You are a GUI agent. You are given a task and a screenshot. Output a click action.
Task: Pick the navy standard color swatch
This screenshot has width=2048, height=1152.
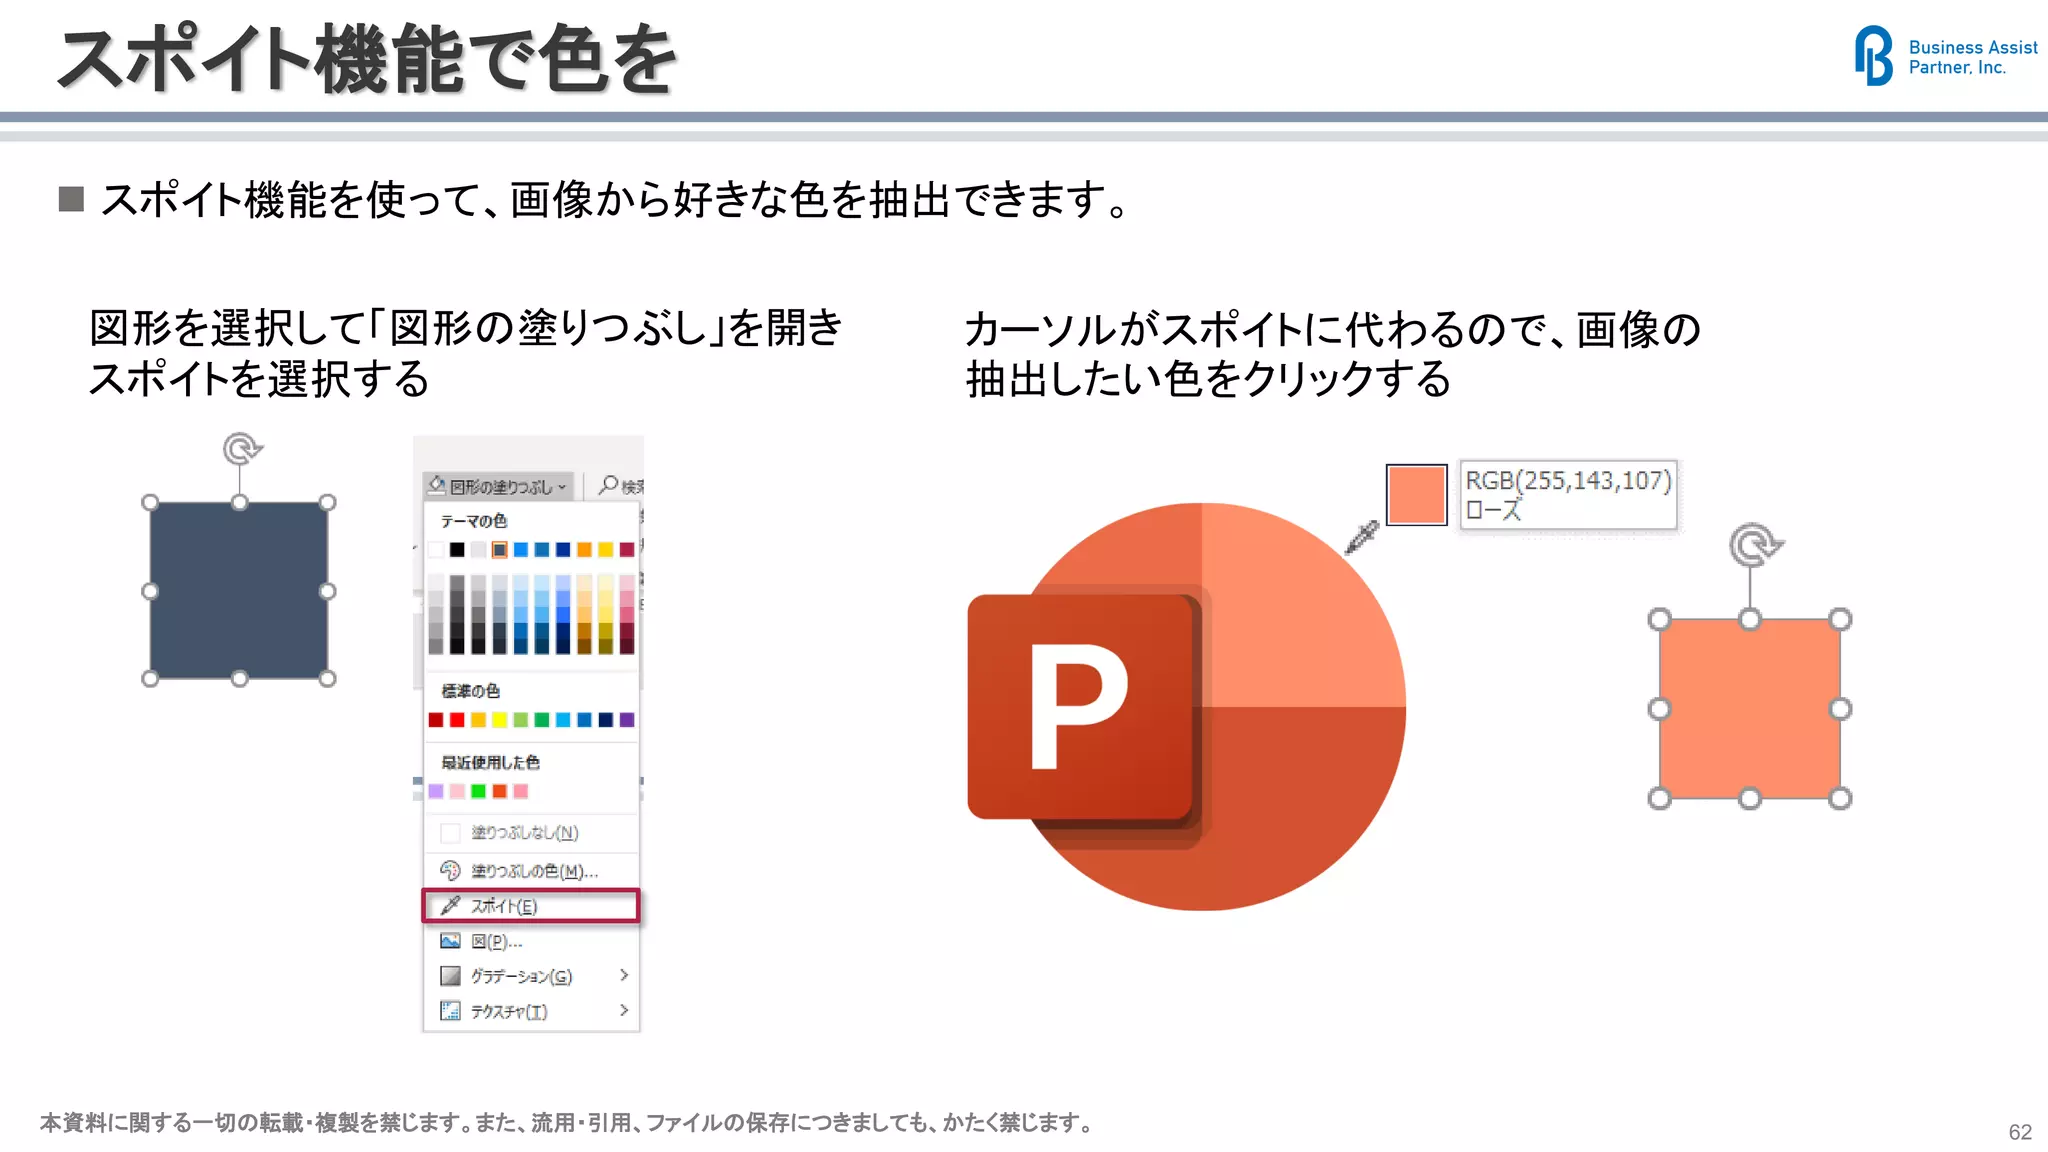[606, 720]
